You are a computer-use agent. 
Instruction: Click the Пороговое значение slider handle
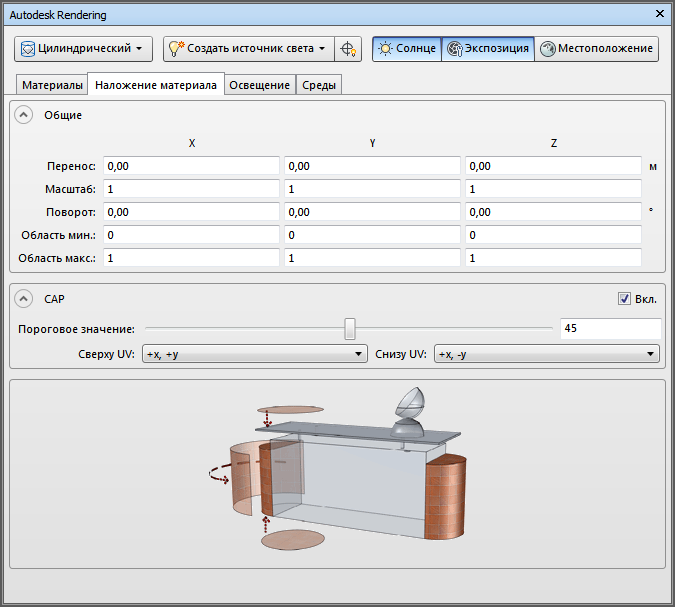pyautogui.click(x=349, y=328)
